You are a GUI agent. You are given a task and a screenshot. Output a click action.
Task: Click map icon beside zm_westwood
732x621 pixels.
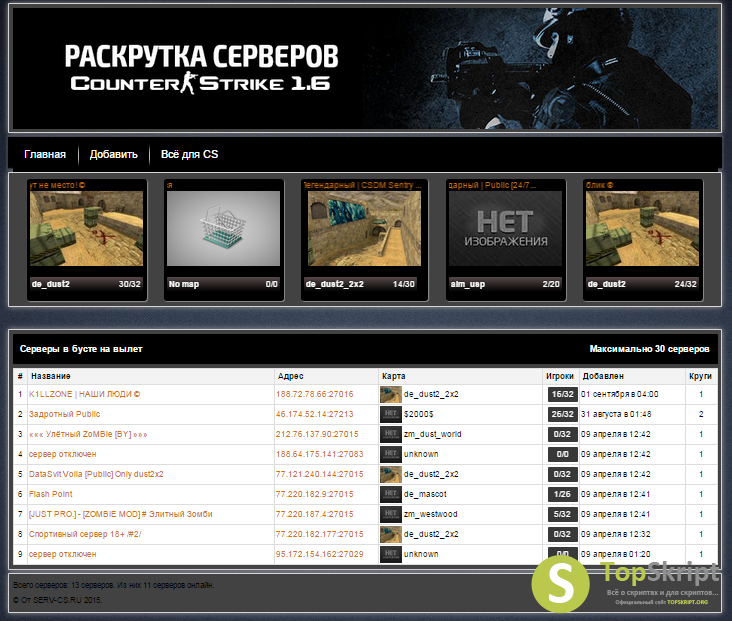pyautogui.click(x=391, y=514)
